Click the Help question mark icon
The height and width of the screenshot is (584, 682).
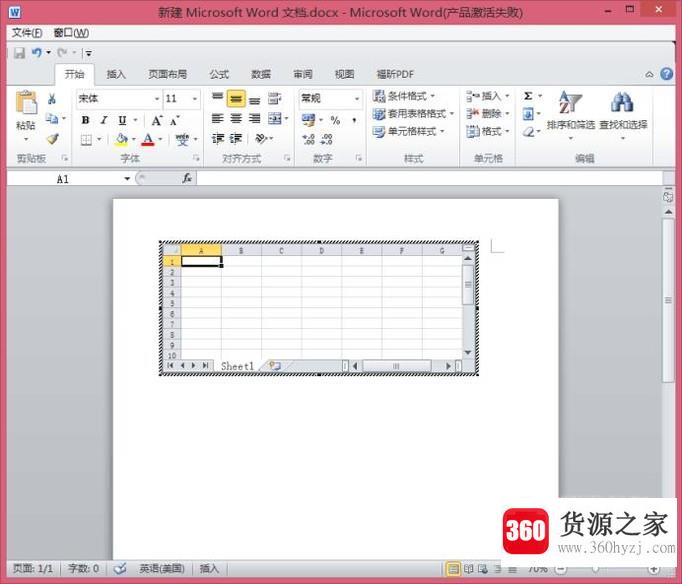[x=666, y=73]
